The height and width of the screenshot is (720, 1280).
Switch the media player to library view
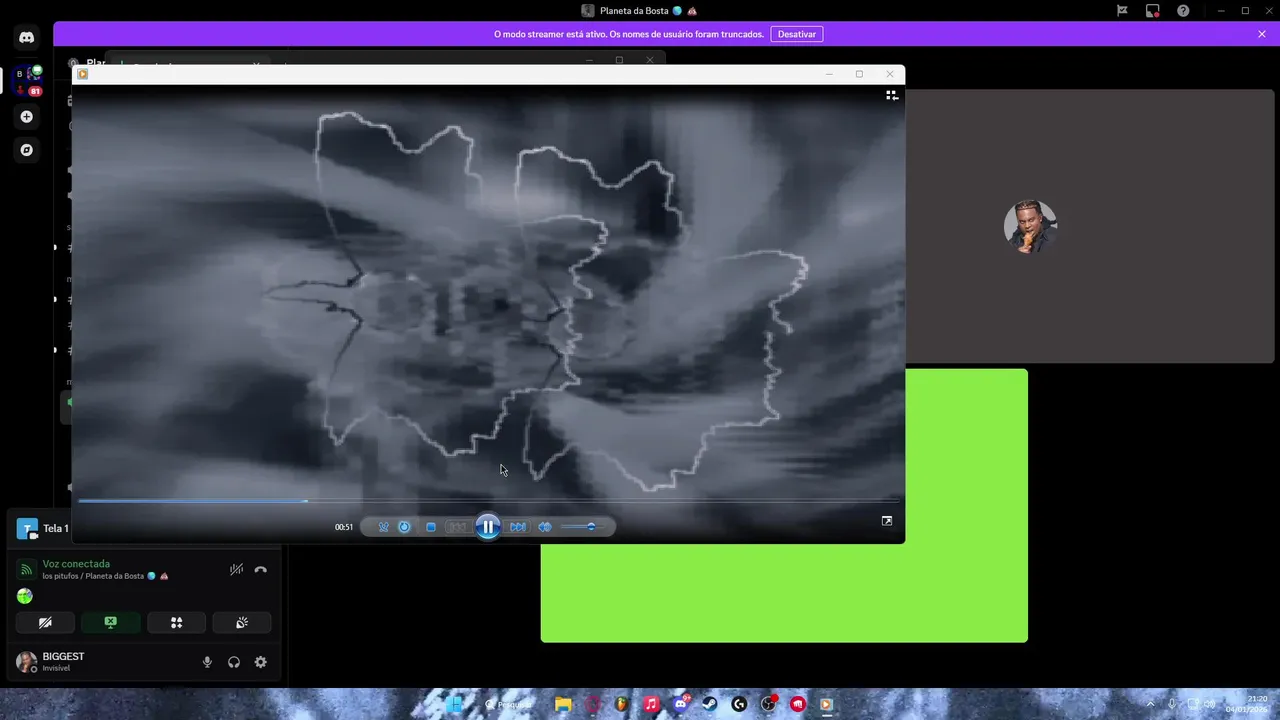pyautogui.click(x=892, y=96)
